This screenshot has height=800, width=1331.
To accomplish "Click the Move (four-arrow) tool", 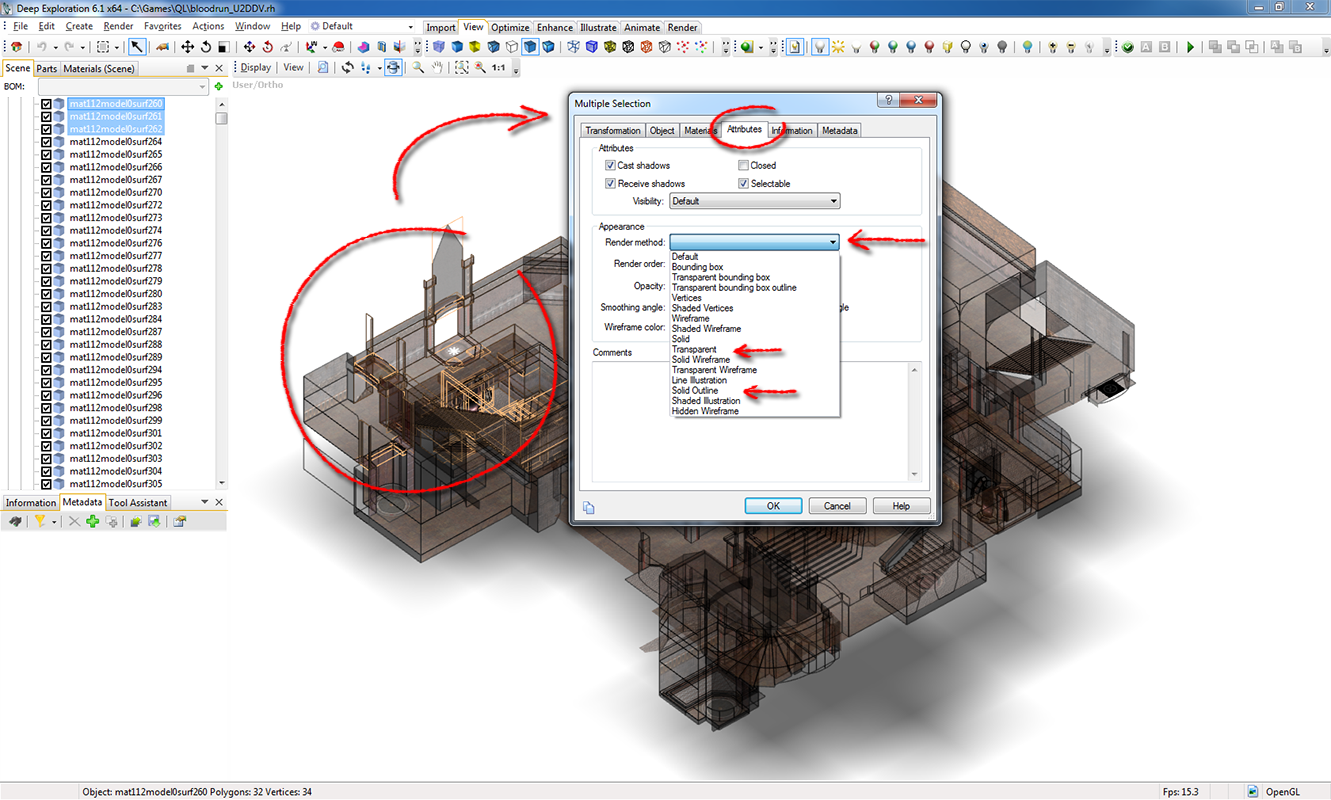I will pos(187,47).
